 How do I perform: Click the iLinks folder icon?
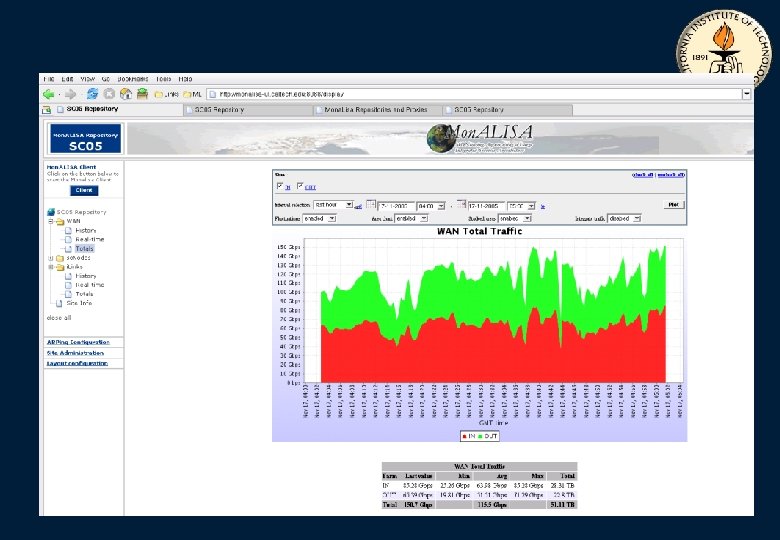(60, 267)
